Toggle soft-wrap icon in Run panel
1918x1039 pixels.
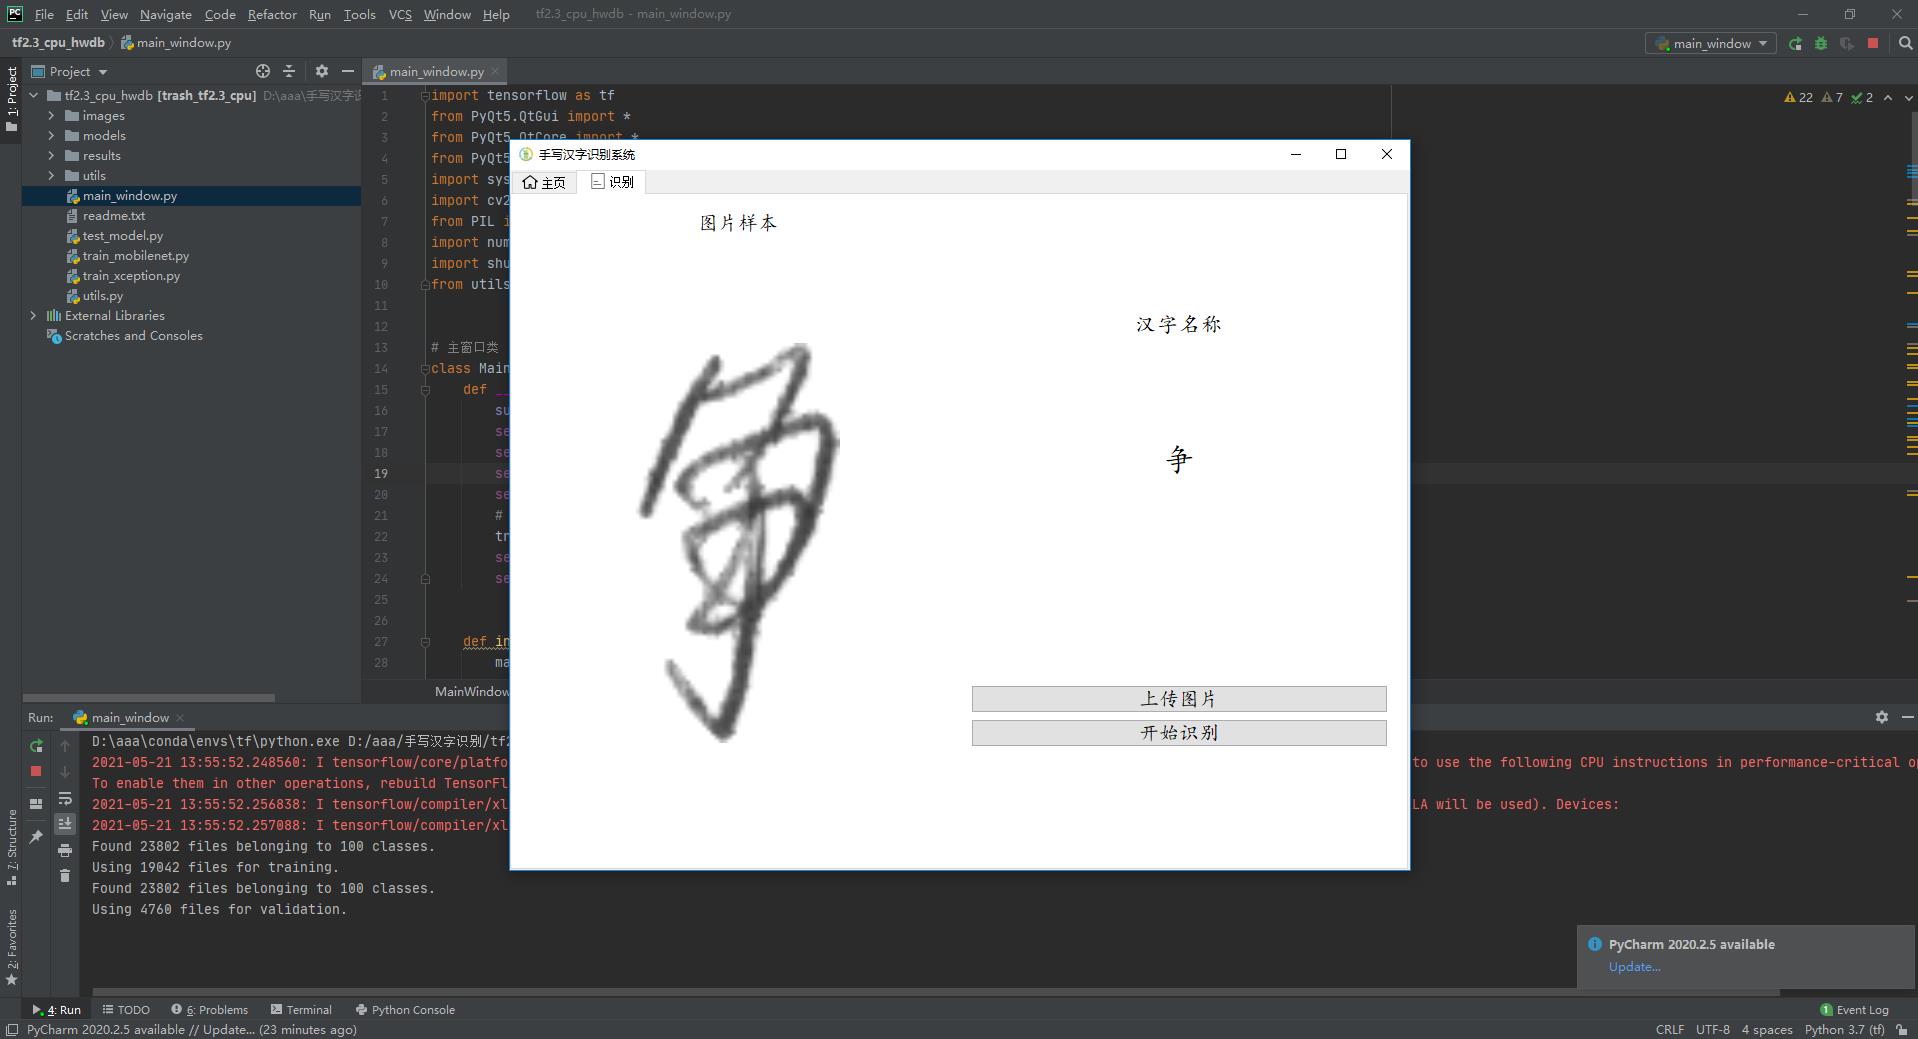click(x=65, y=798)
